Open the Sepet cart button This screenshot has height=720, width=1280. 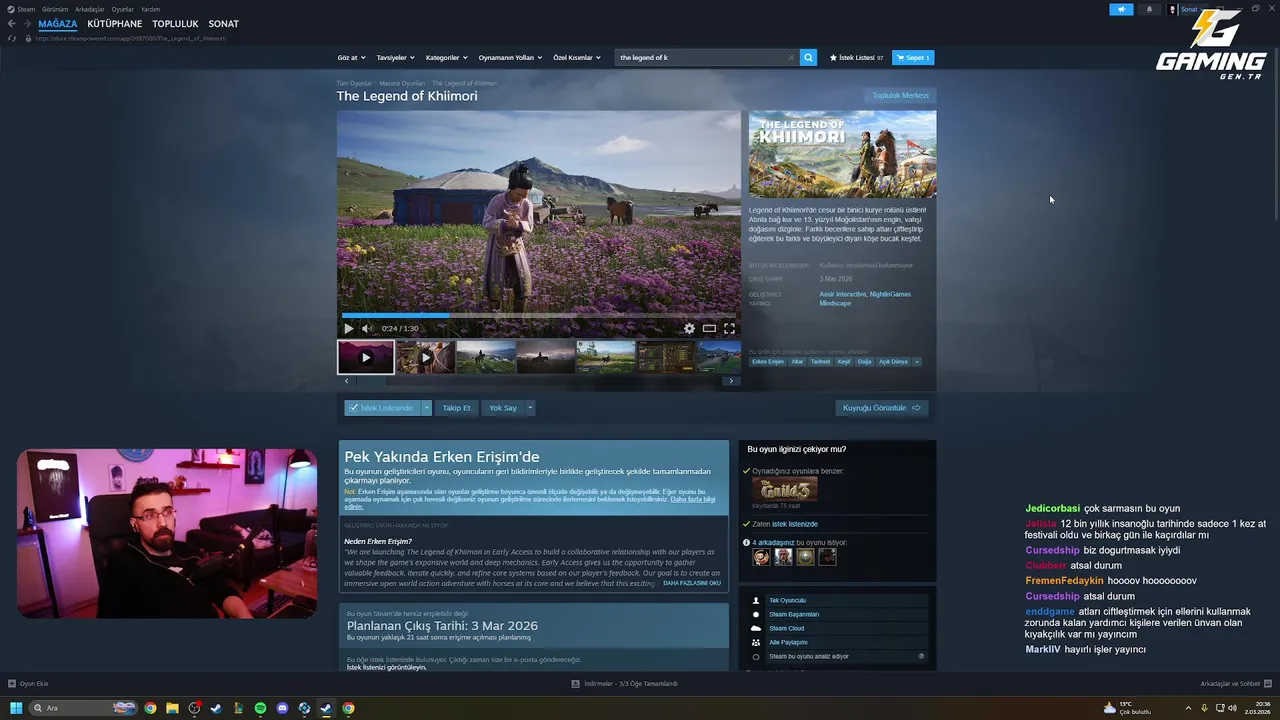[x=913, y=57]
